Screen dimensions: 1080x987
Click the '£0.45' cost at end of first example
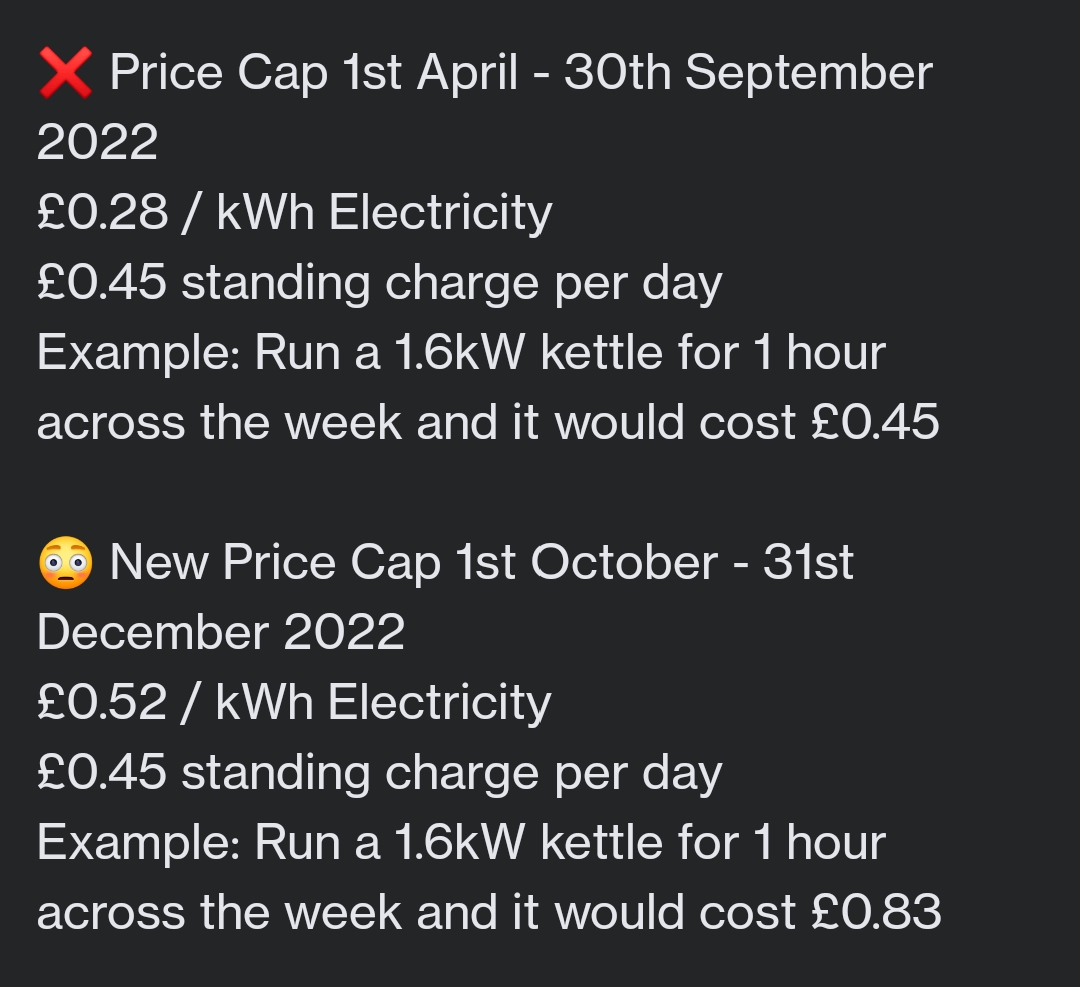click(875, 422)
